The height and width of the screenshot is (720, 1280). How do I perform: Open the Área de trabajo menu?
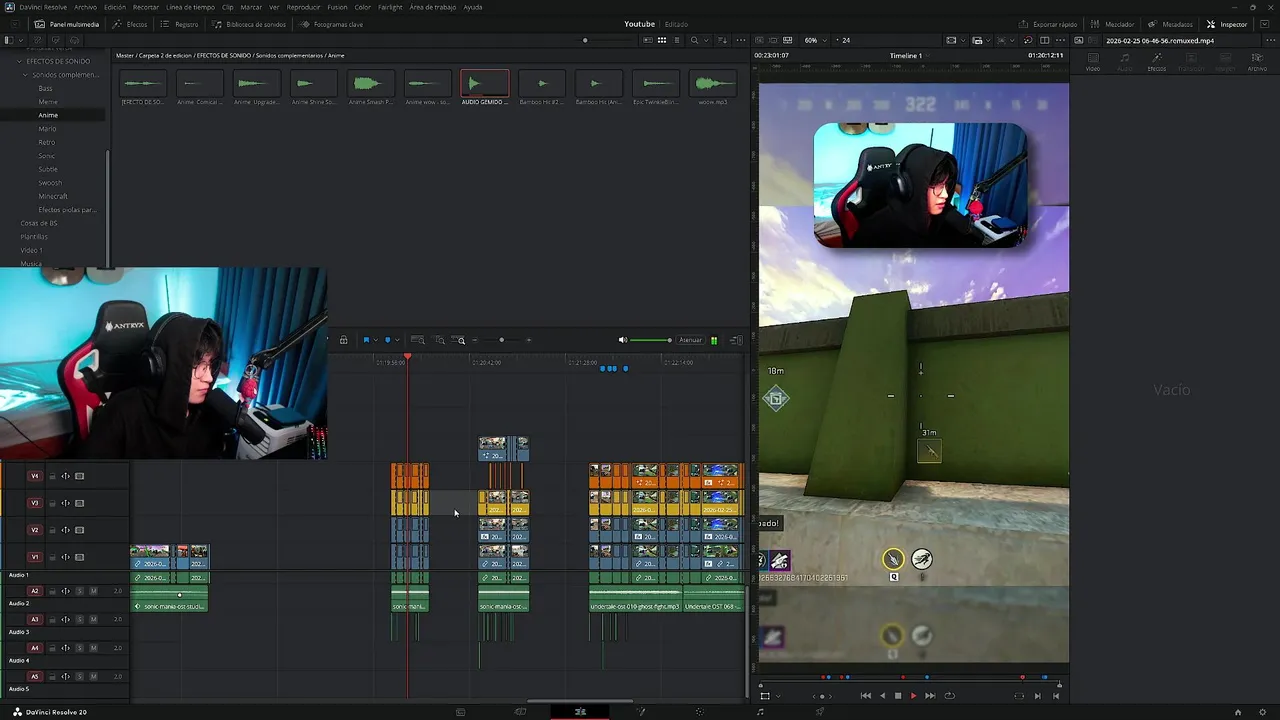coord(431,7)
